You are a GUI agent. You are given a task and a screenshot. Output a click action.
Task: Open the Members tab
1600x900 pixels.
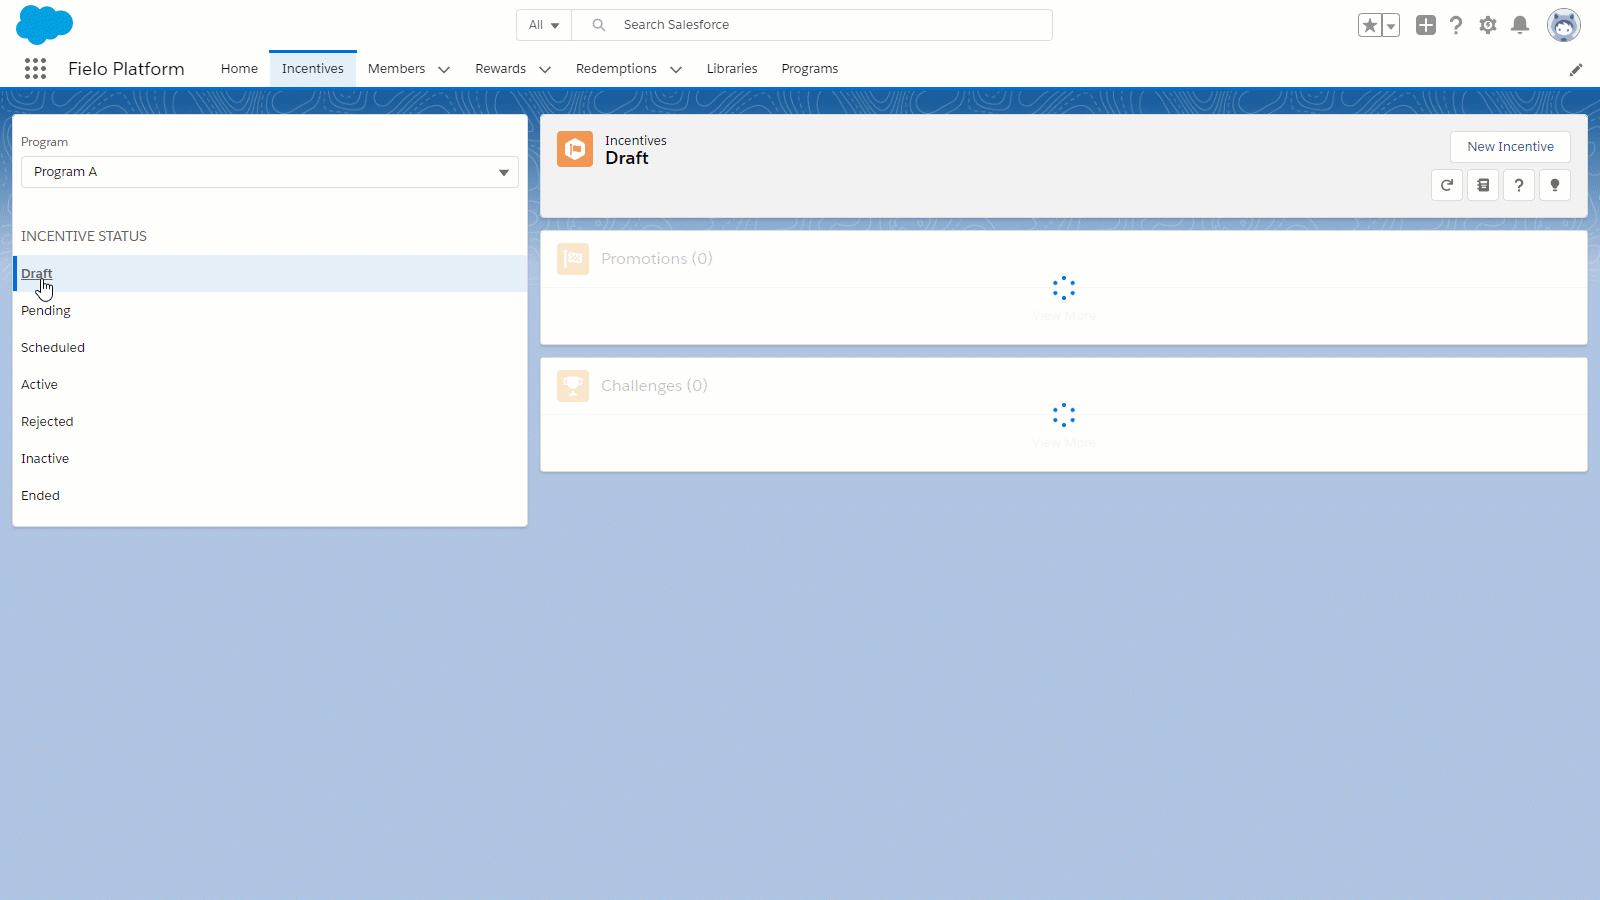click(396, 69)
